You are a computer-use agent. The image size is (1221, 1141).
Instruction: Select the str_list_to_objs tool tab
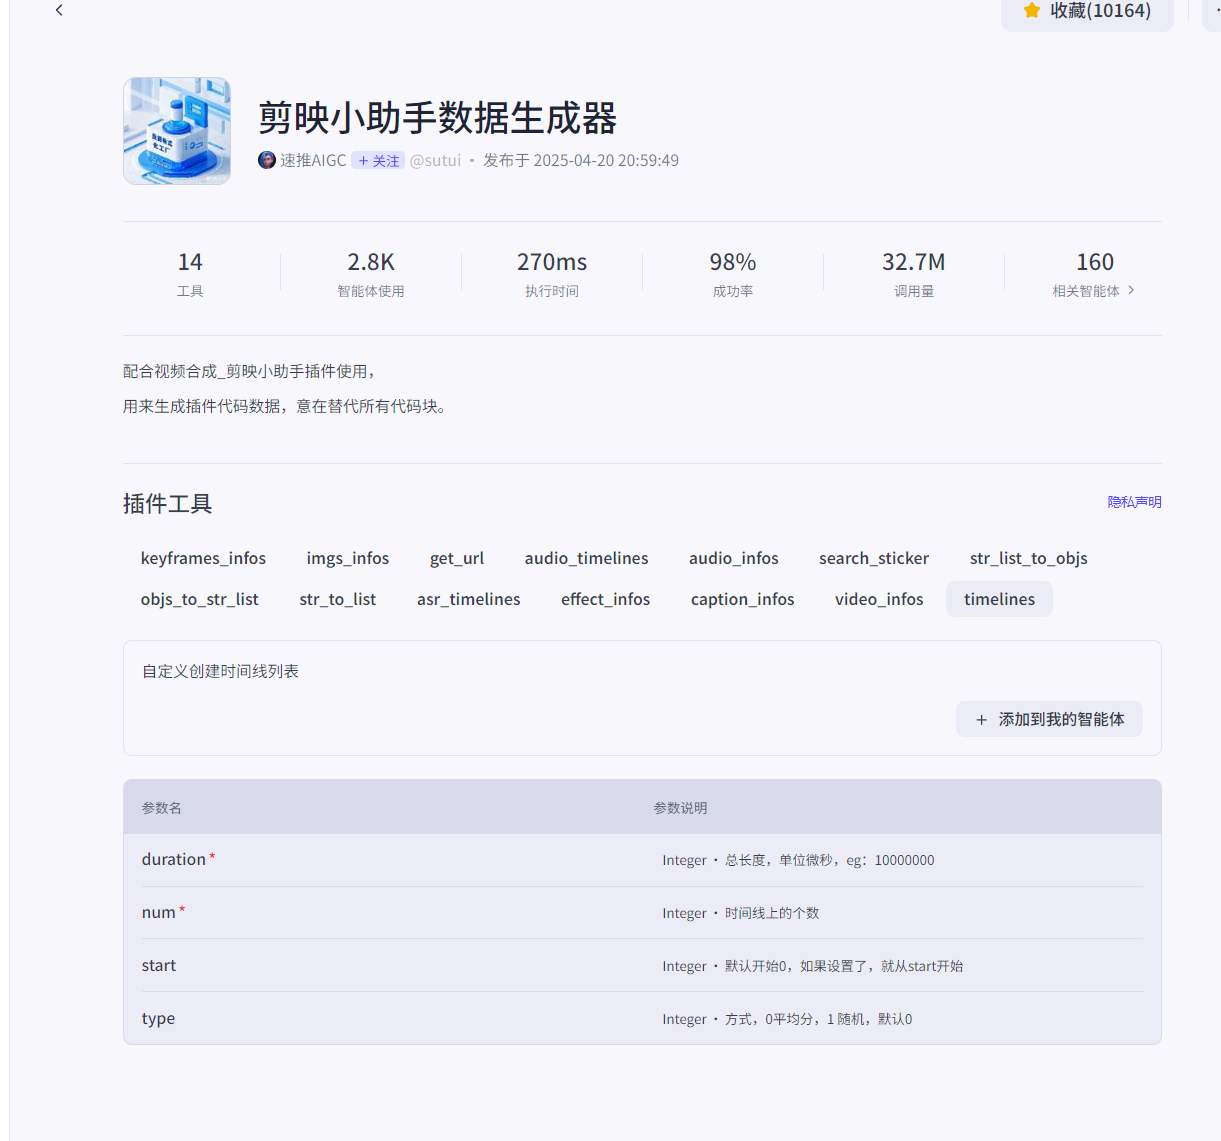tap(1029, 558)
